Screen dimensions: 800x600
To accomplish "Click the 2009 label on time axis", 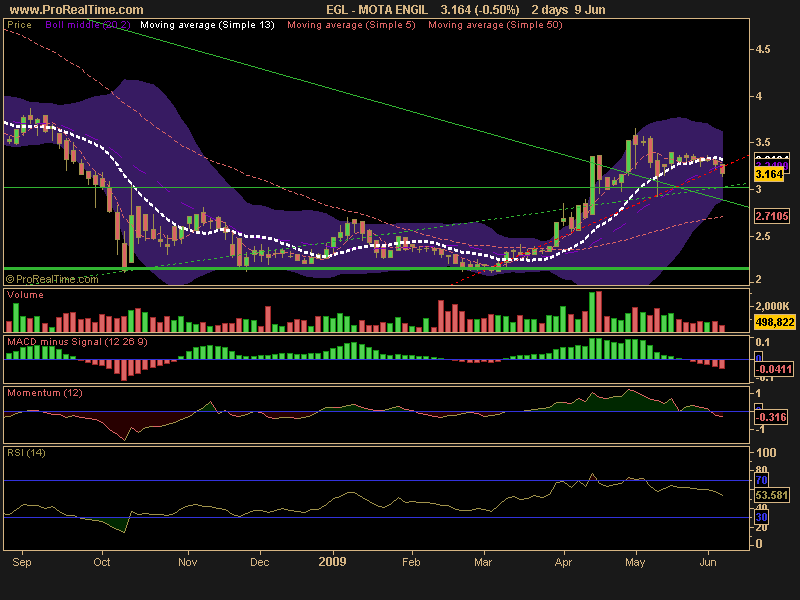I will tap(330, 563).
